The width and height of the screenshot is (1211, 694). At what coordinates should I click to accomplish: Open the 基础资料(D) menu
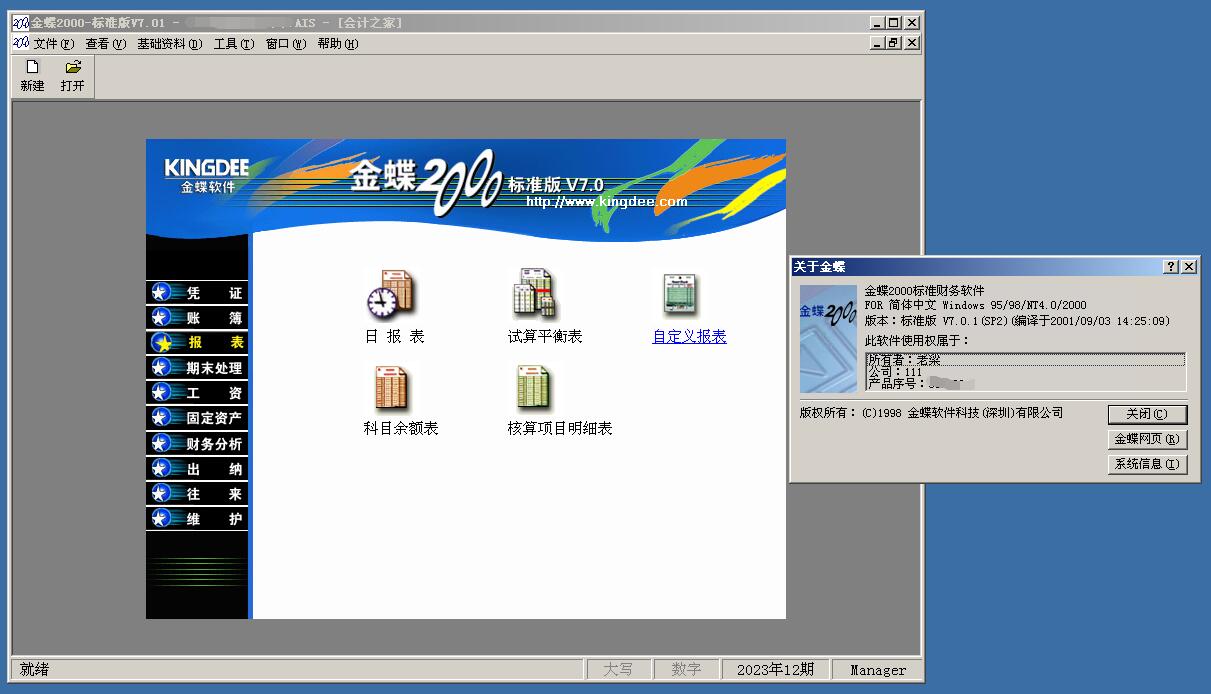tap(170, 44)
